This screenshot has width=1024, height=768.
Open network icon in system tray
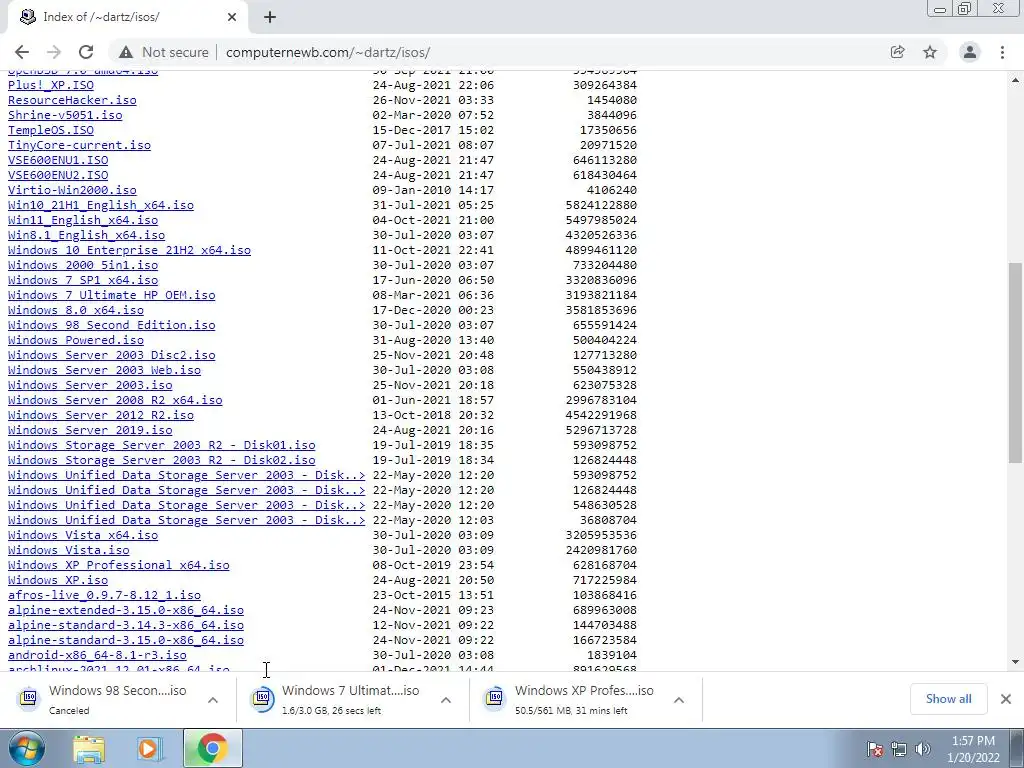pos(899,749)
